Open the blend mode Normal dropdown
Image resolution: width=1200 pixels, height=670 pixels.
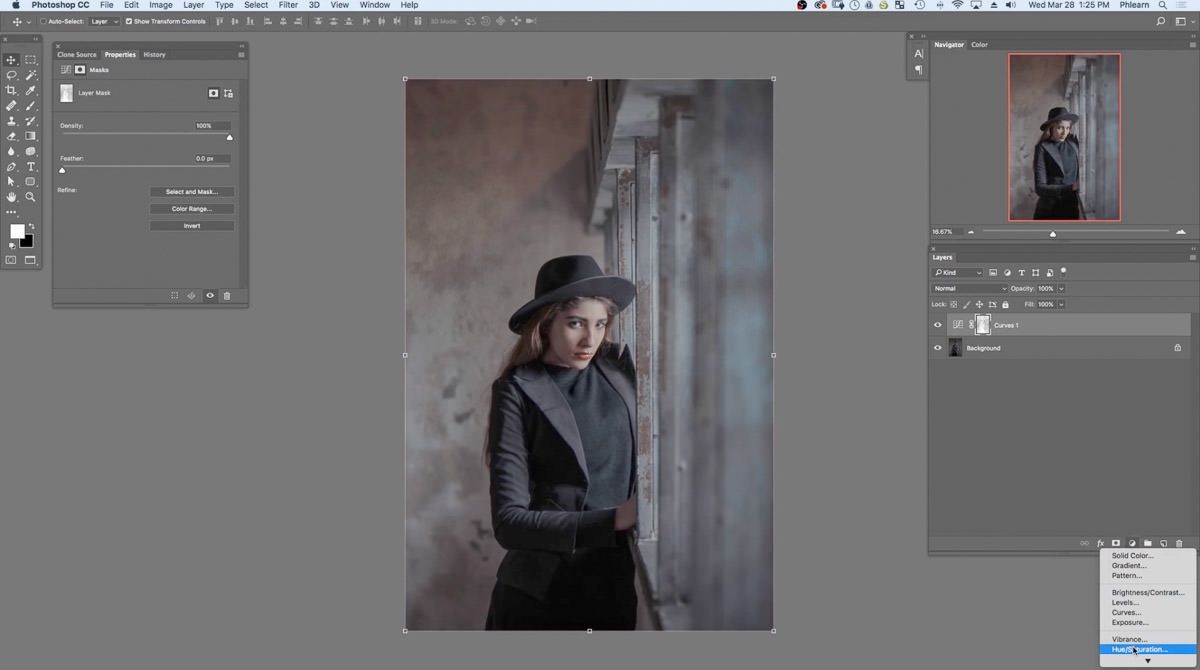(969, 288)
